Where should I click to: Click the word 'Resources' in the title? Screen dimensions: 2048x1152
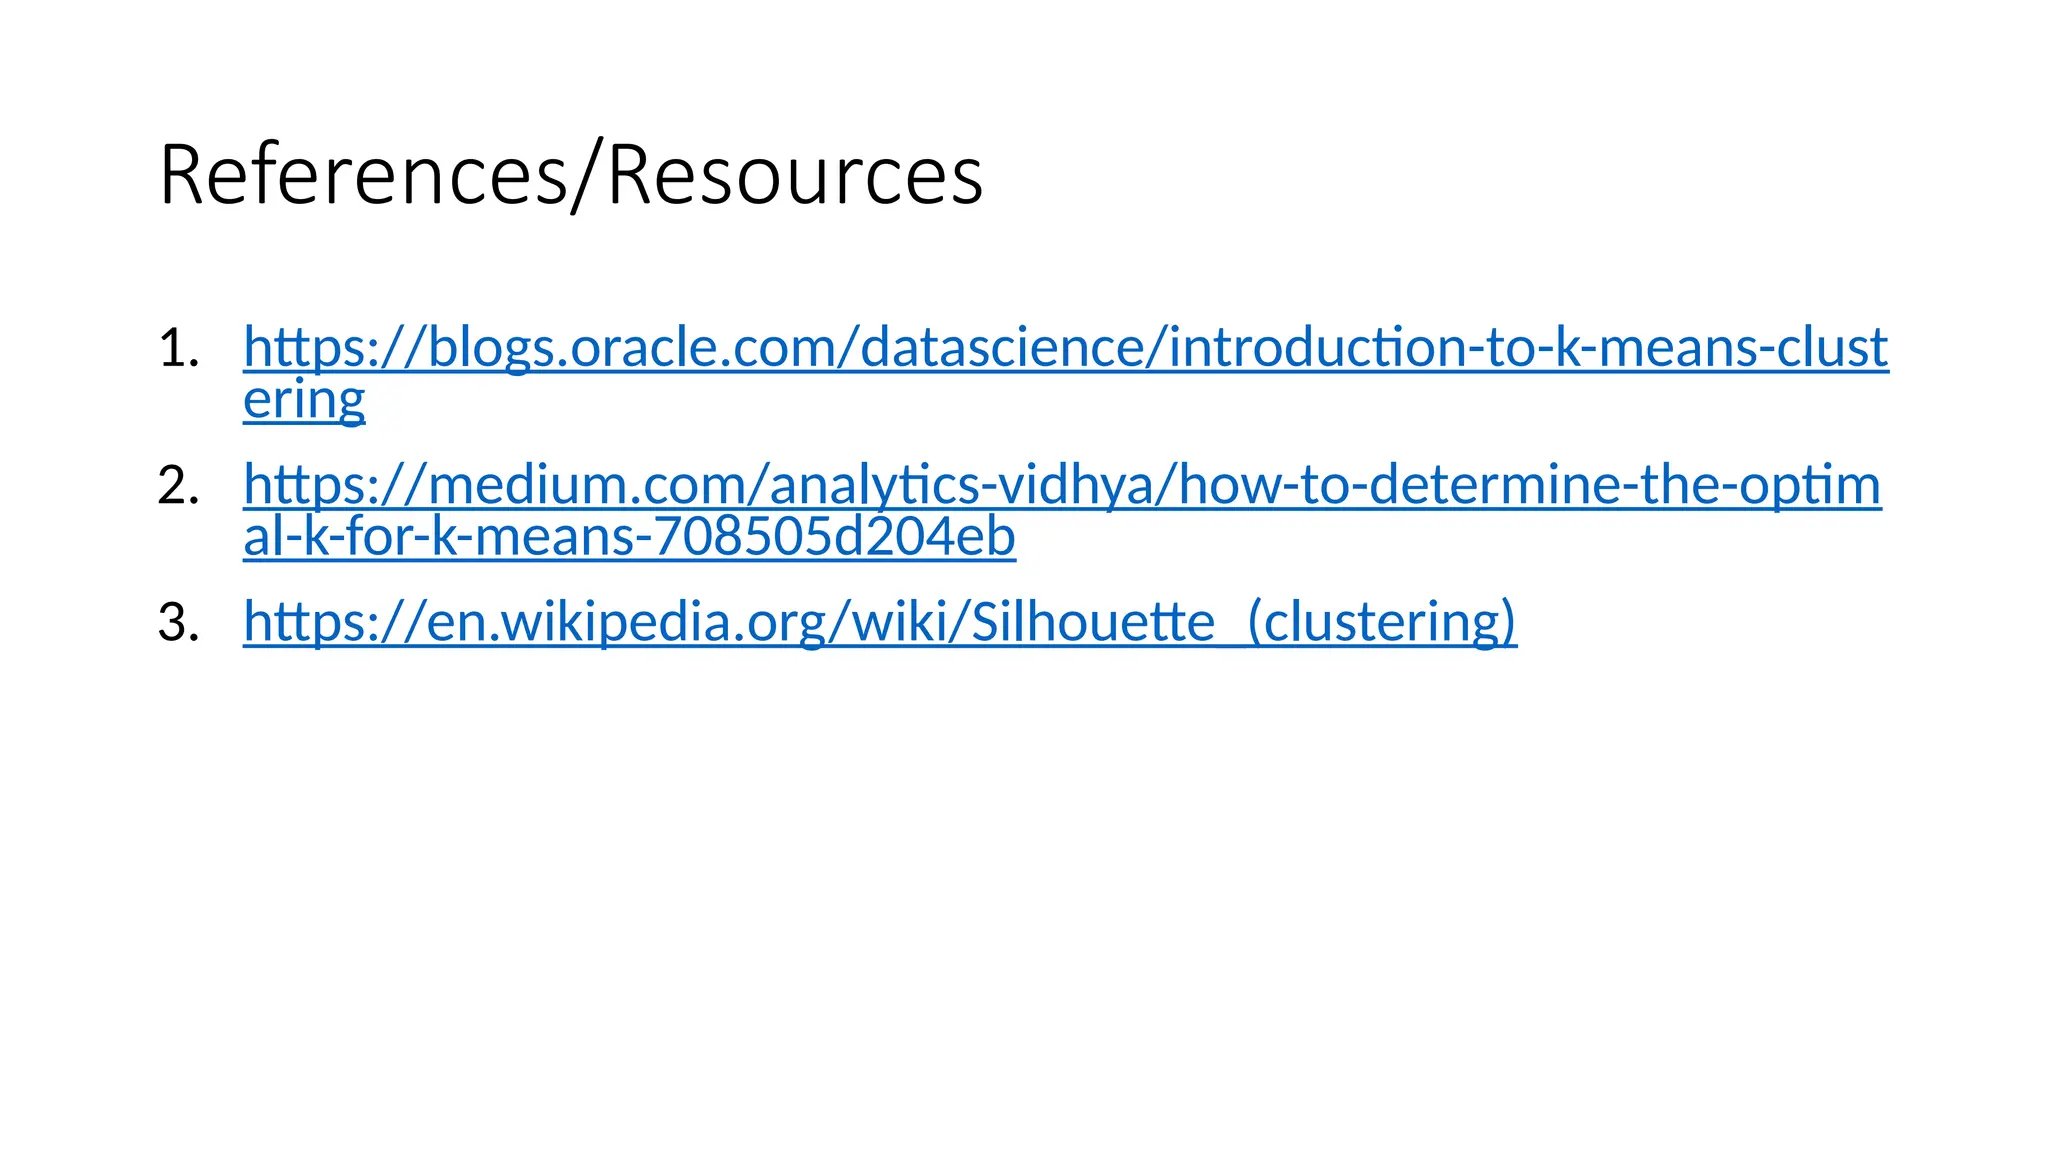click(x=795, y=175)
